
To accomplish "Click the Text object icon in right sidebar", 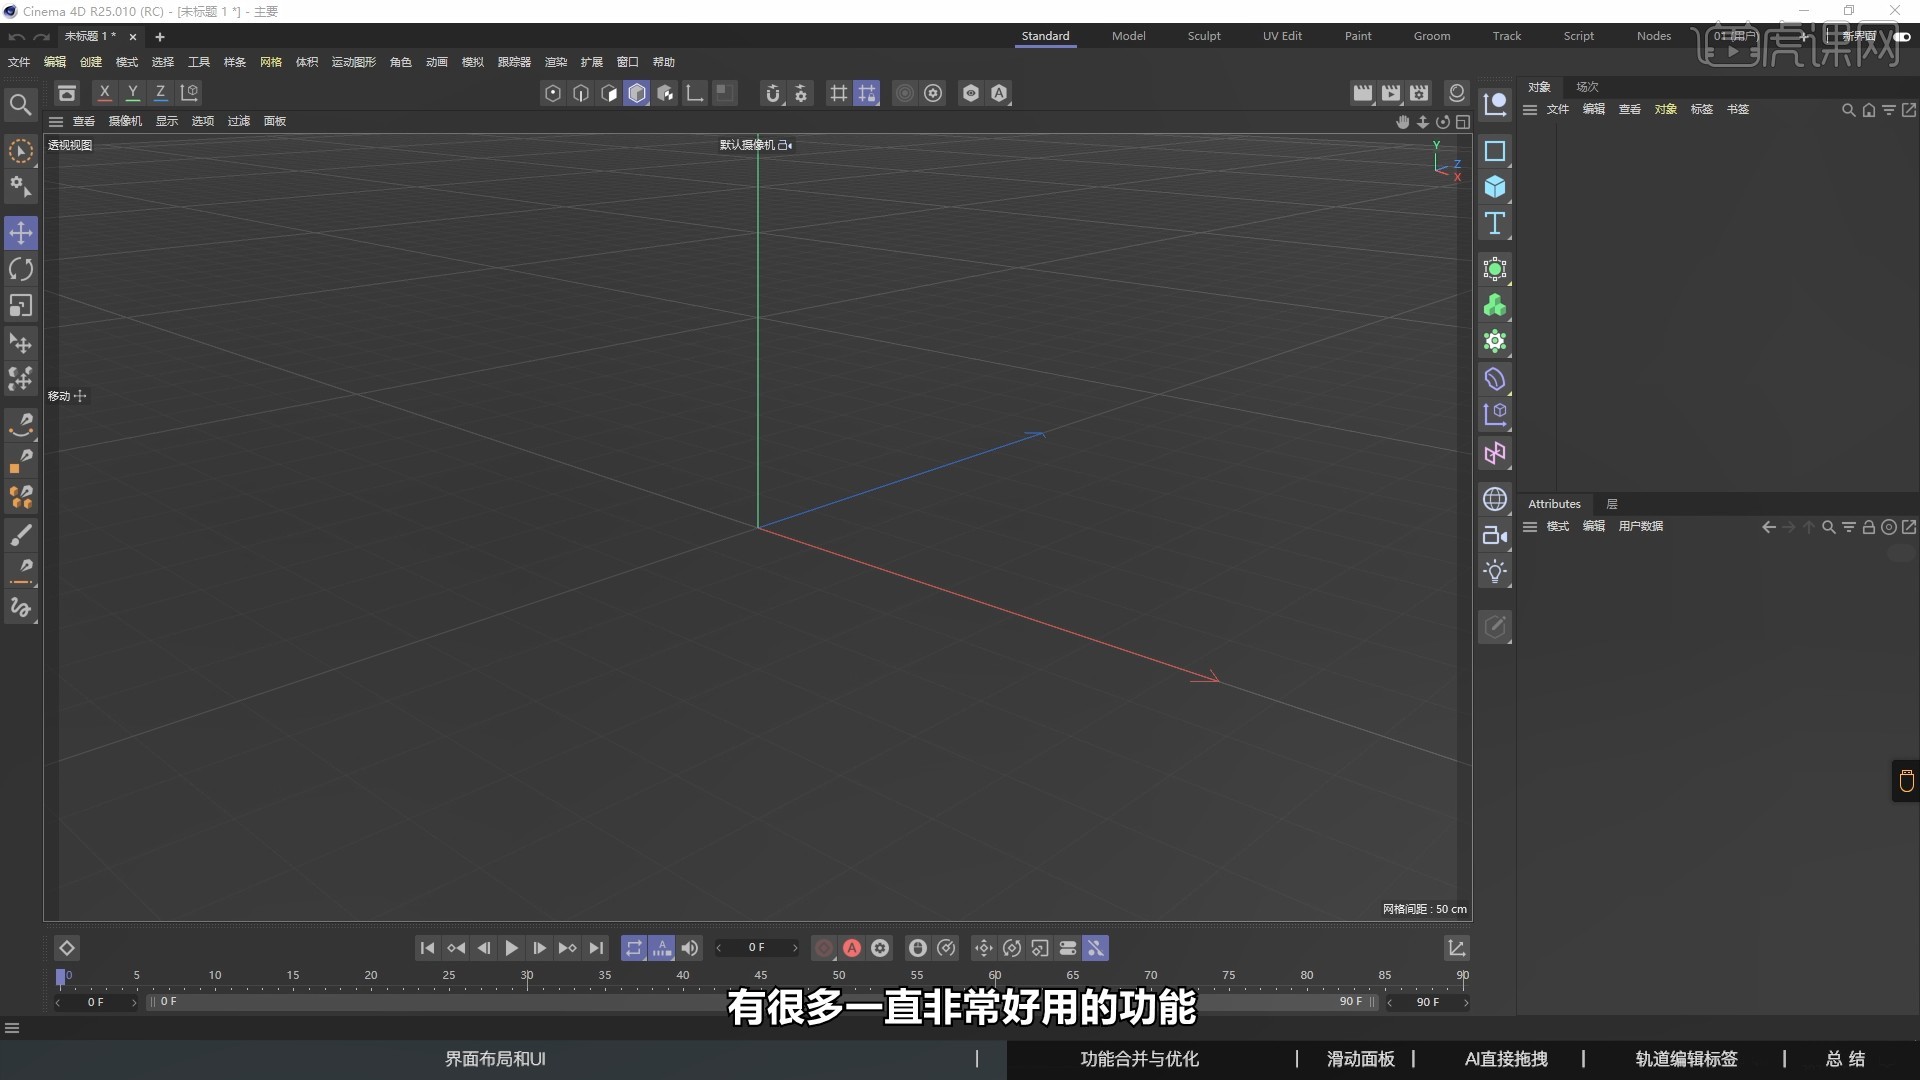I will (x=1495, y=224).
